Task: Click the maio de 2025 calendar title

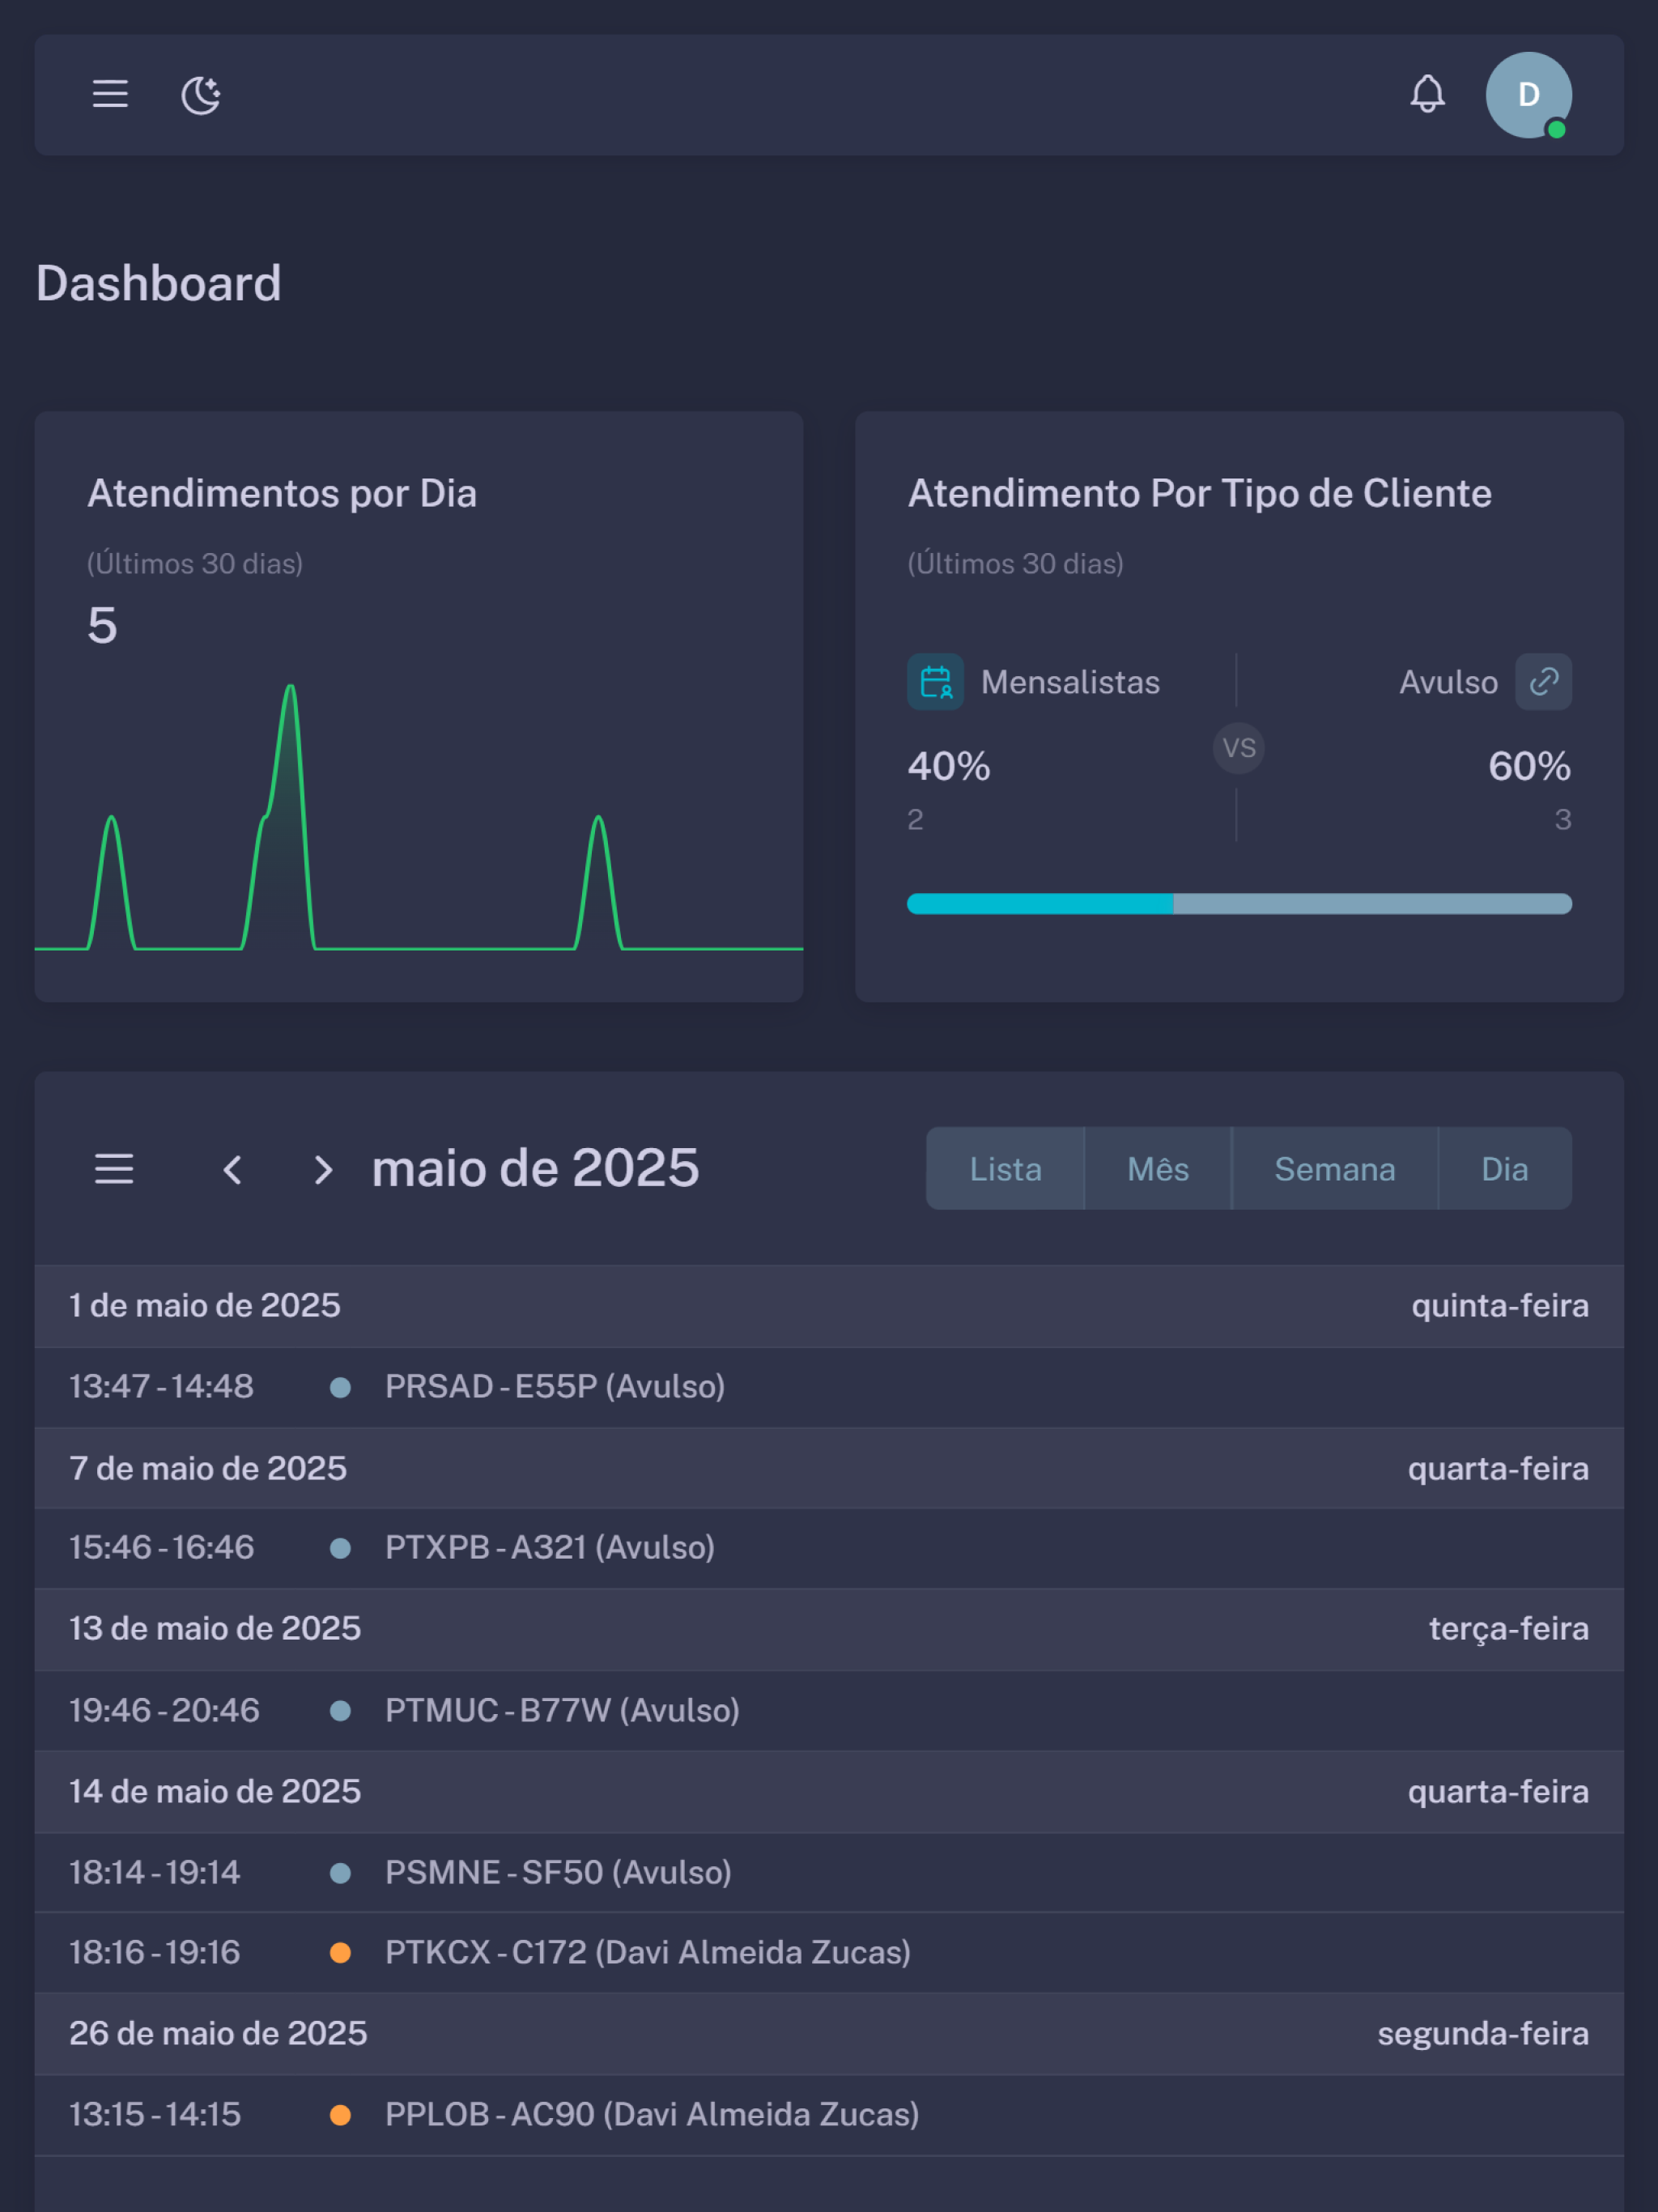Action: coord(535,1168)
